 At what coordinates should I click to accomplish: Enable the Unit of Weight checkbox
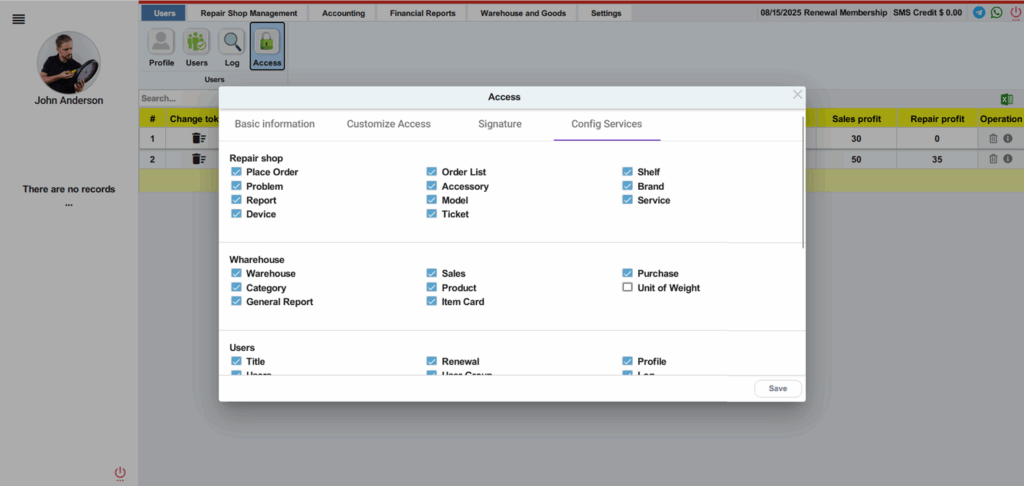coord(628,287)
